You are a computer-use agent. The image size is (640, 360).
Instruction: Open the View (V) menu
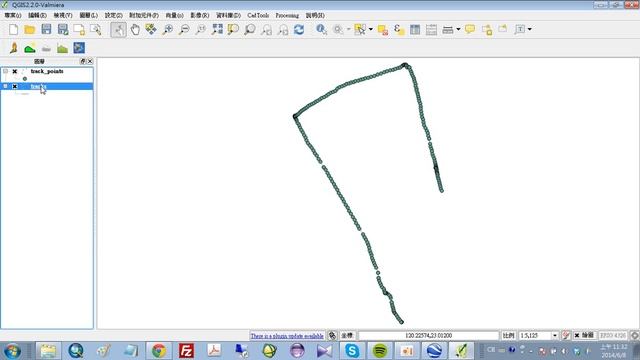(63, 15)
